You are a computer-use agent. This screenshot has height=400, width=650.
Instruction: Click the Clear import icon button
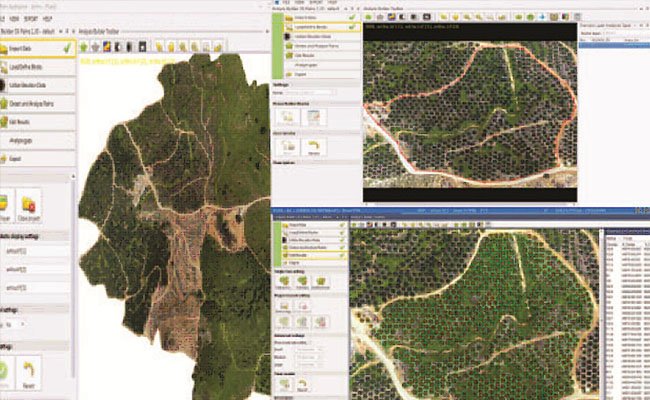click(29, 206)
